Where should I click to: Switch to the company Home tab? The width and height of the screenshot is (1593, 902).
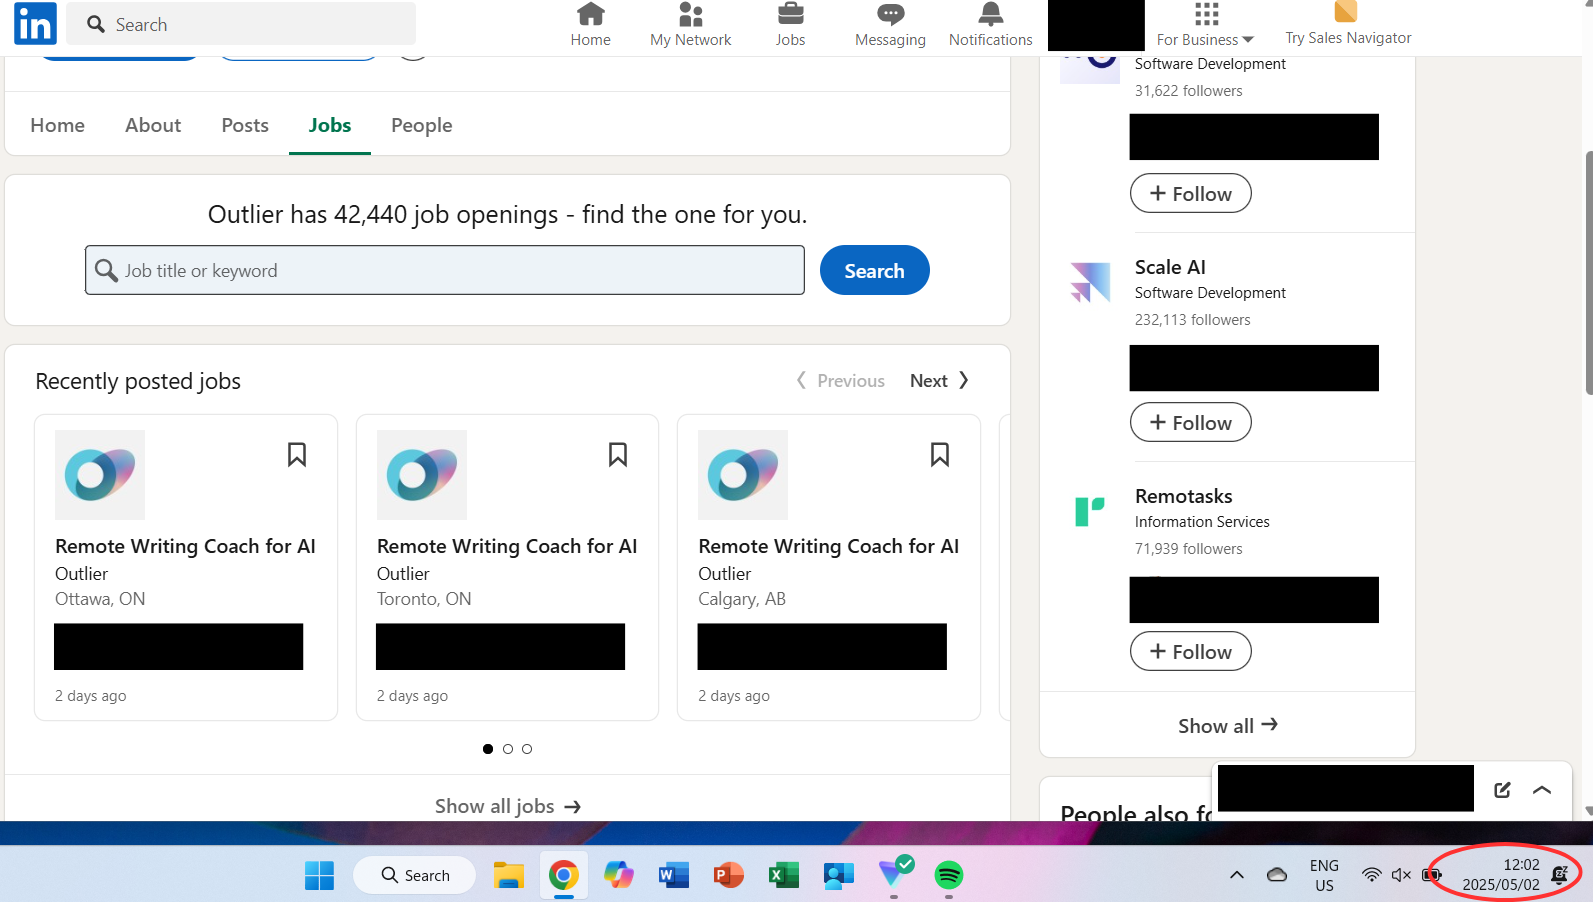[x=57, y=125]
